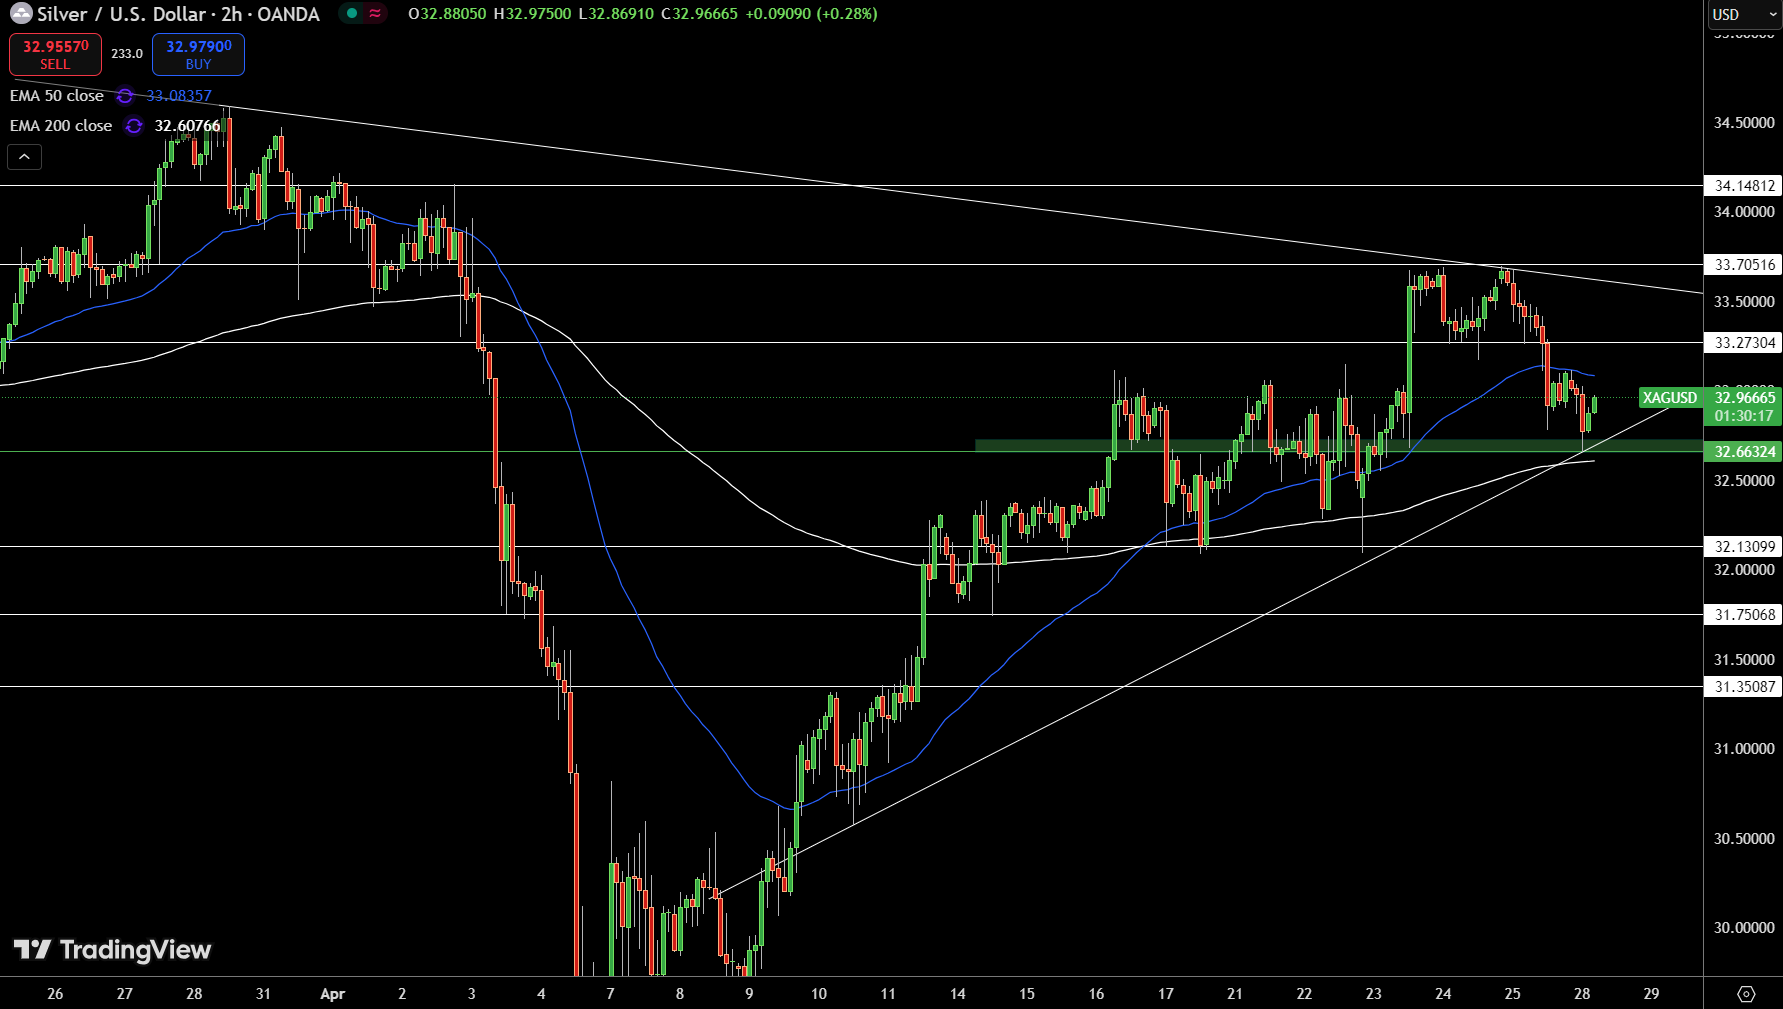Click the 32.66324 green price label
This screenshot has width=1783, height=1009.
[x=1744, y=452]
